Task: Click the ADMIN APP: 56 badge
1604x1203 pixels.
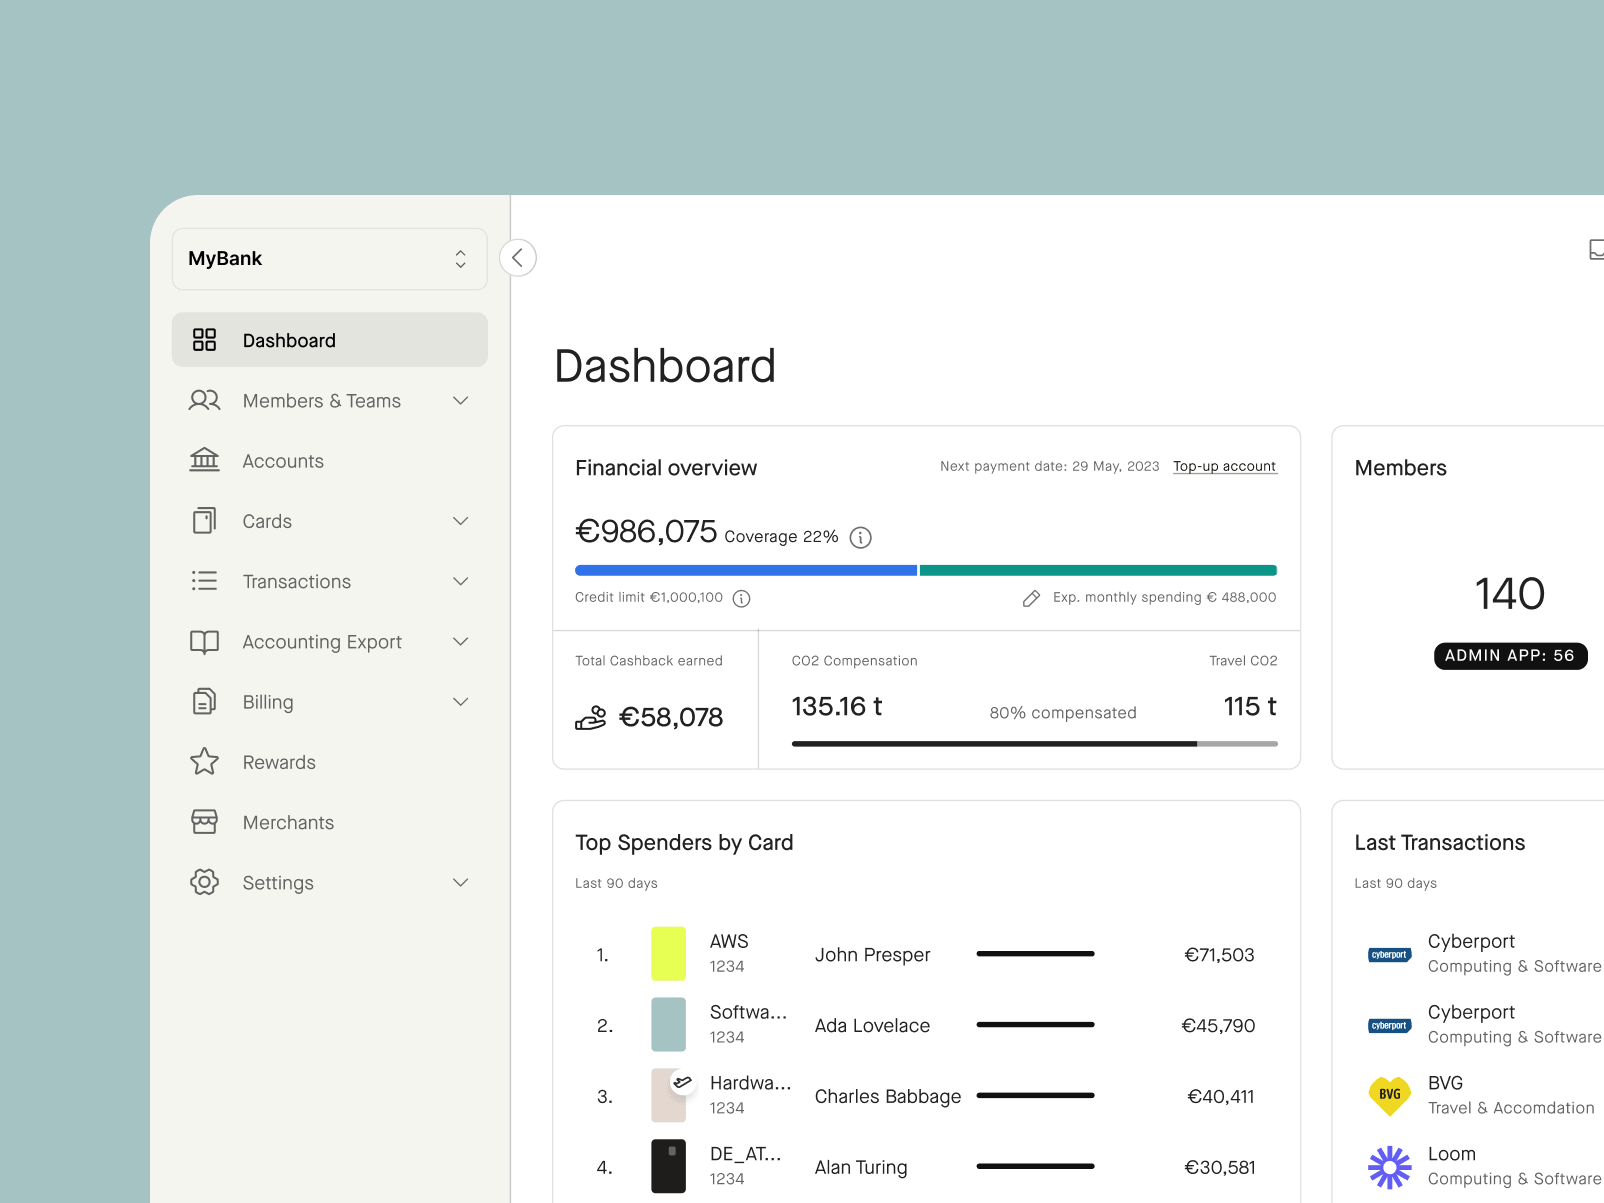Action: 1510,656
